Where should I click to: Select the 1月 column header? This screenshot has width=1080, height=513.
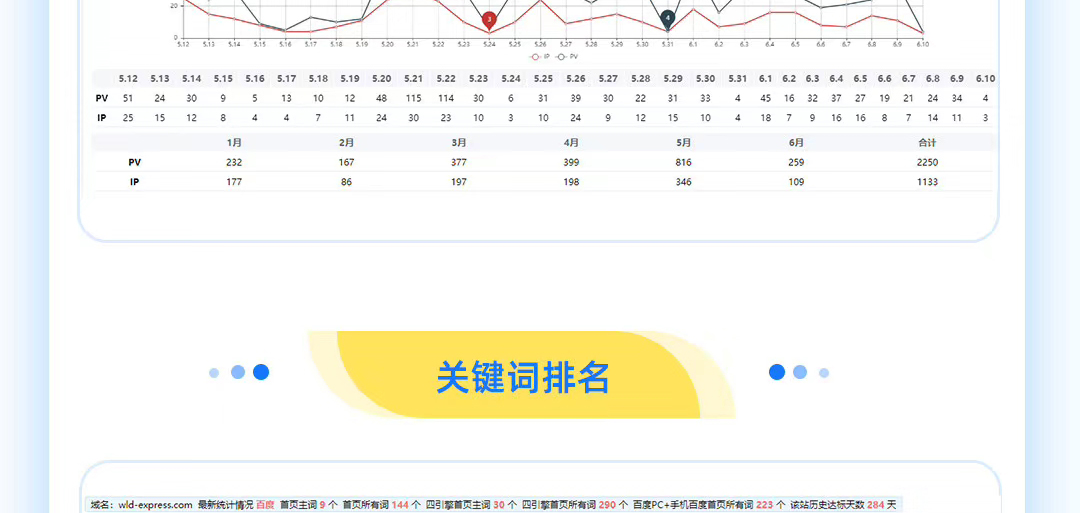click(x=234, y=143)
